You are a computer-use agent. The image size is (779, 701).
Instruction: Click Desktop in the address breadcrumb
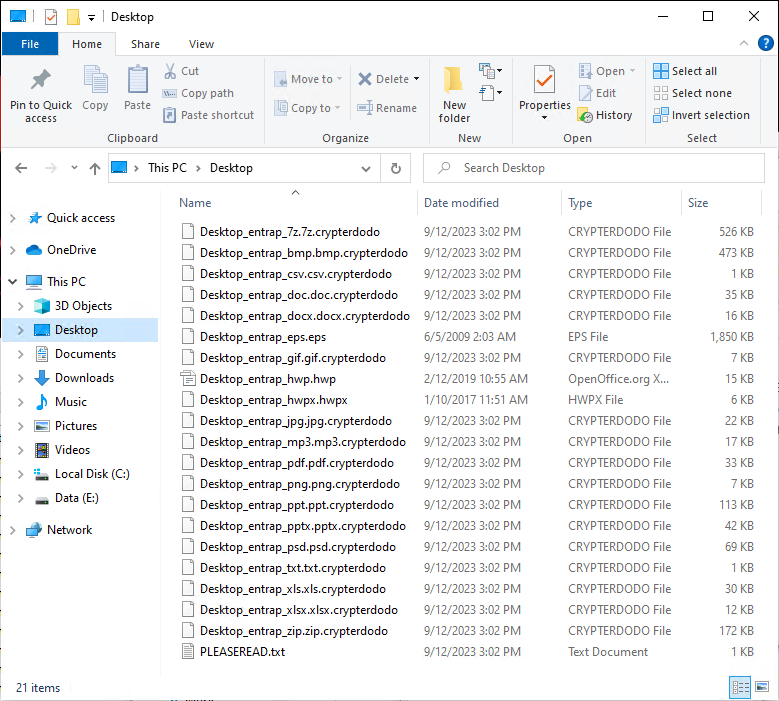pyautogui.click(x=232, y=168)
